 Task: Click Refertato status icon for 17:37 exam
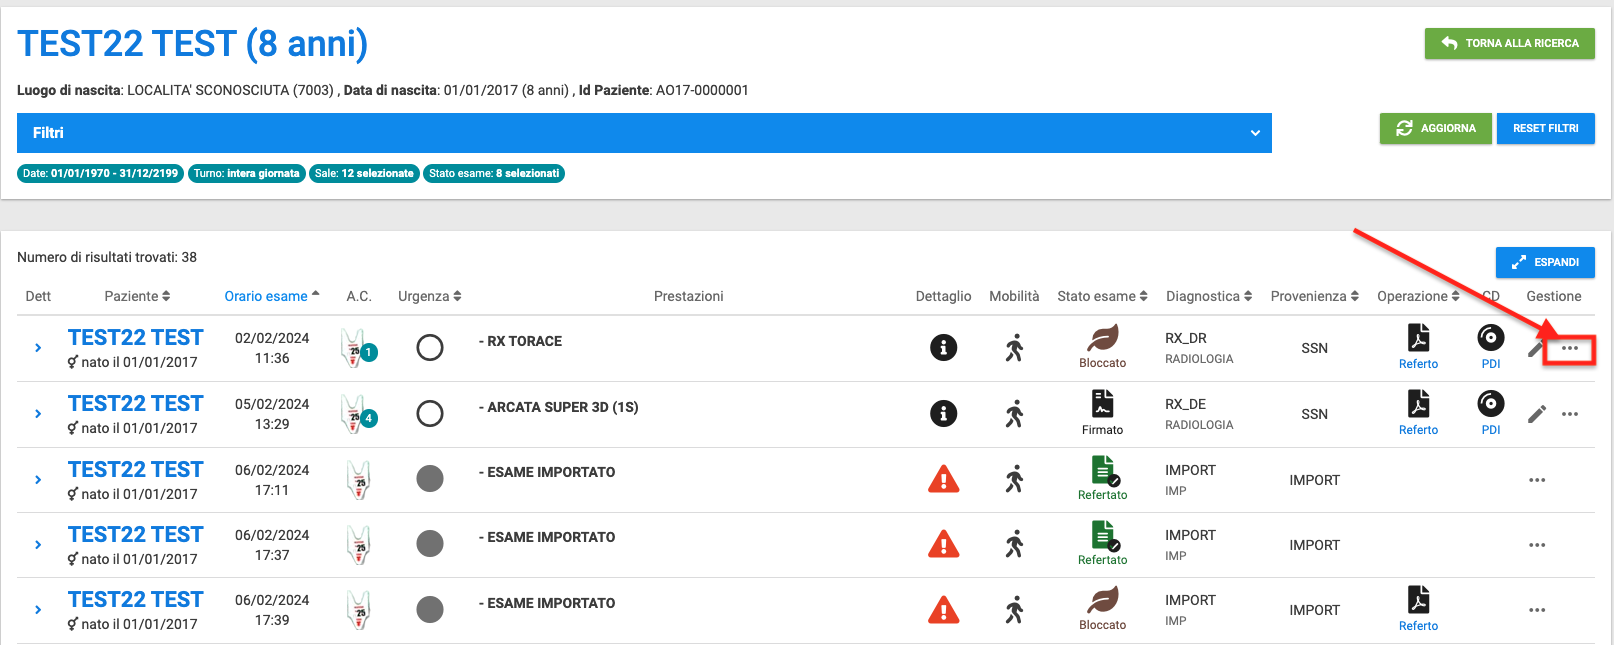(1102, 536)
